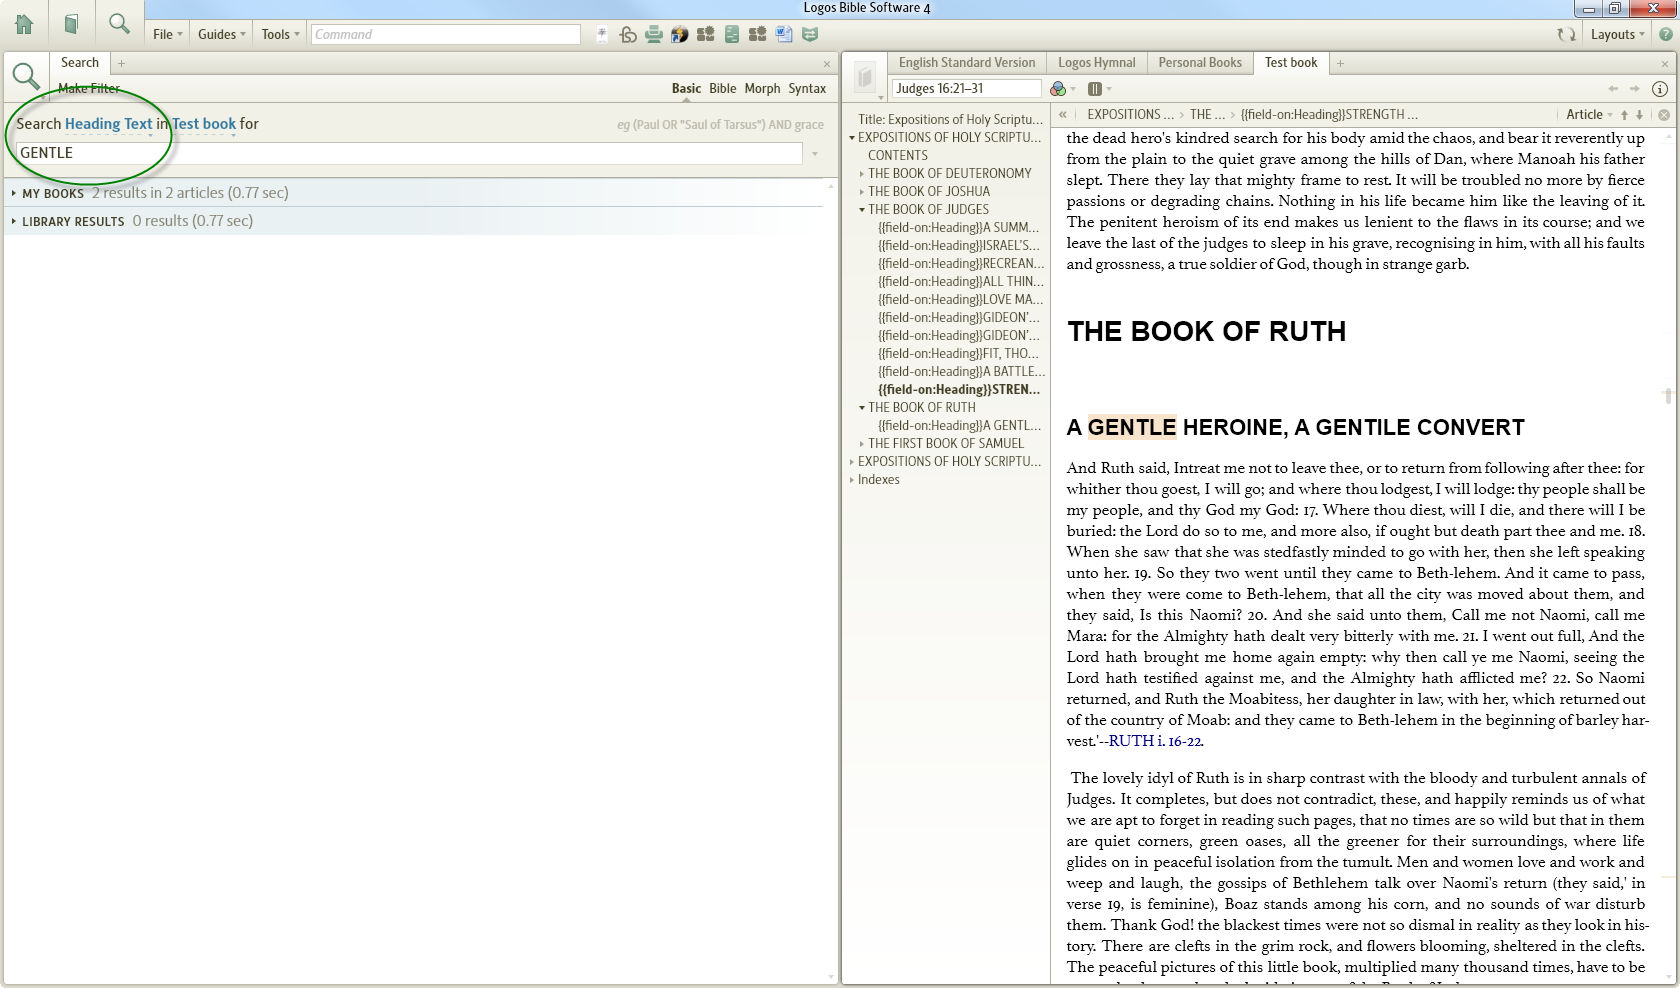Viewport: 1680px width, 988px height.
Task: Expand MY BOOKS results section
Action: coord(14,193)
